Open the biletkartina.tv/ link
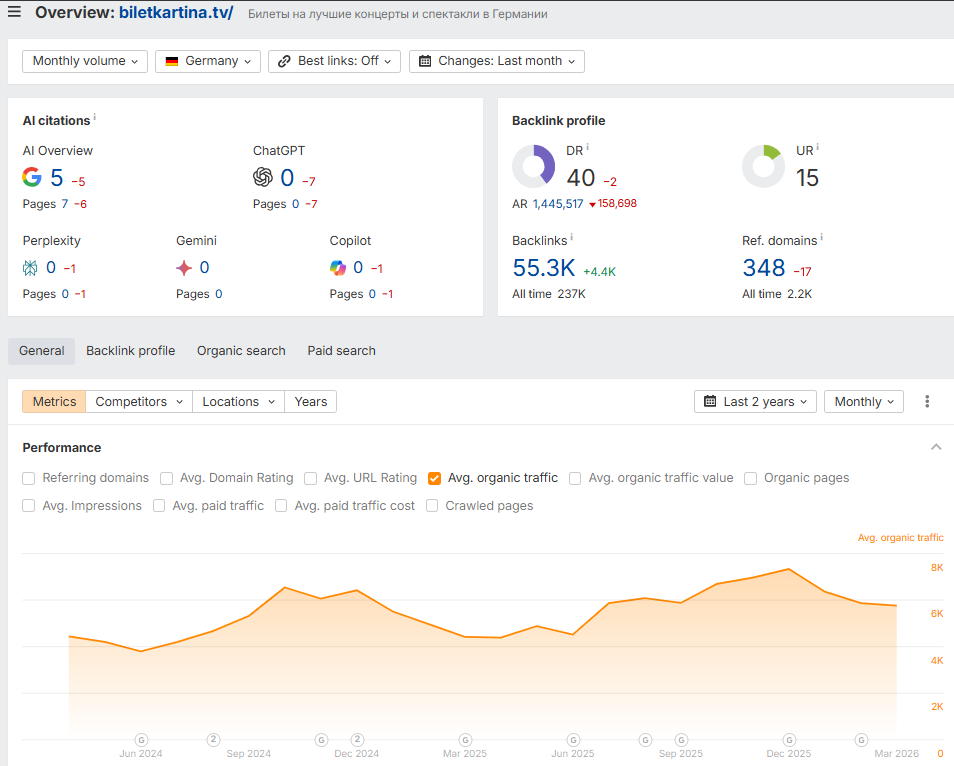 (176, 13)
